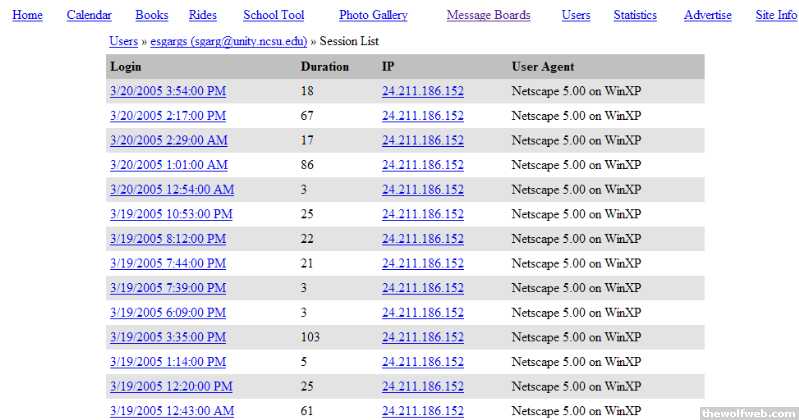Select the 3/20/2005 12:54:00 AM login
The height and width of the screenshot is (420, 799).
coord(172,189)
